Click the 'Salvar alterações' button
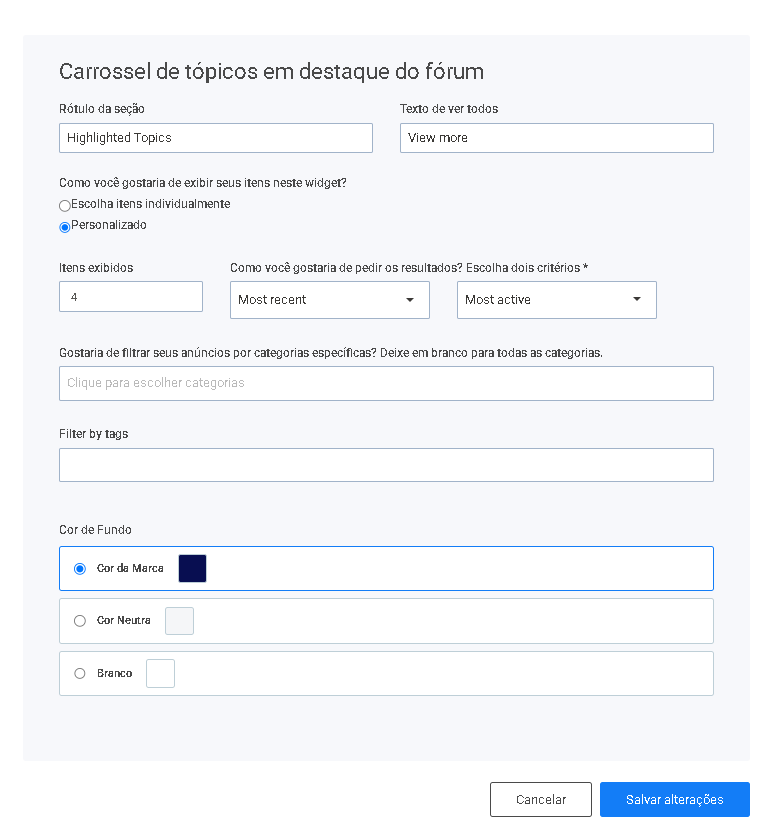The image size is (777, 836). pyautogui.click(x=675, y=800)
